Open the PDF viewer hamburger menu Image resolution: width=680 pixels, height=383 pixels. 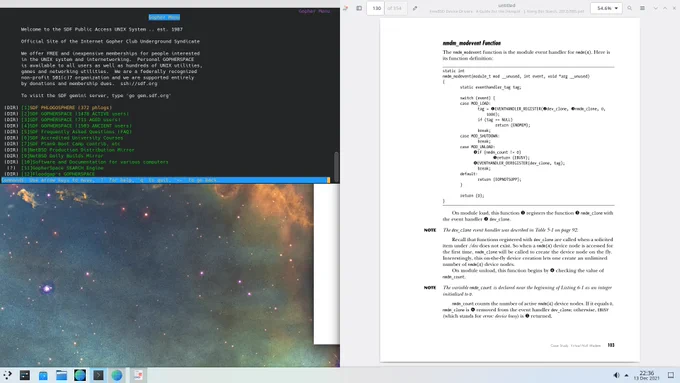643,8
